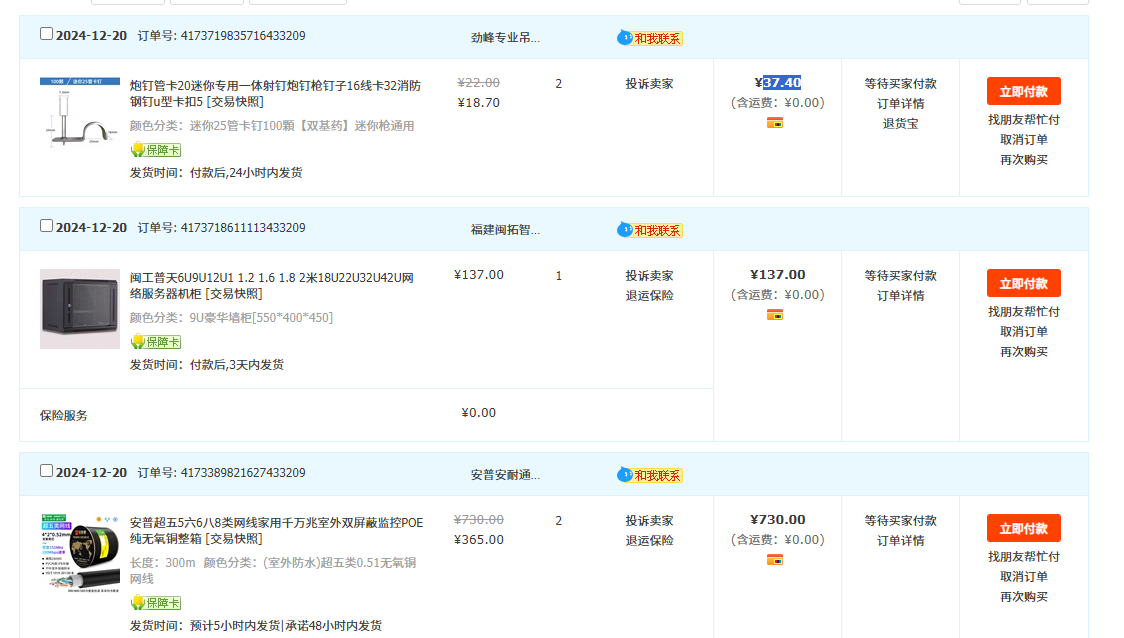The image size is (1124, 638).
Task: Click 找朋友帮忙付 for the 安普 cable order
Action: (x=1023, y=557)
